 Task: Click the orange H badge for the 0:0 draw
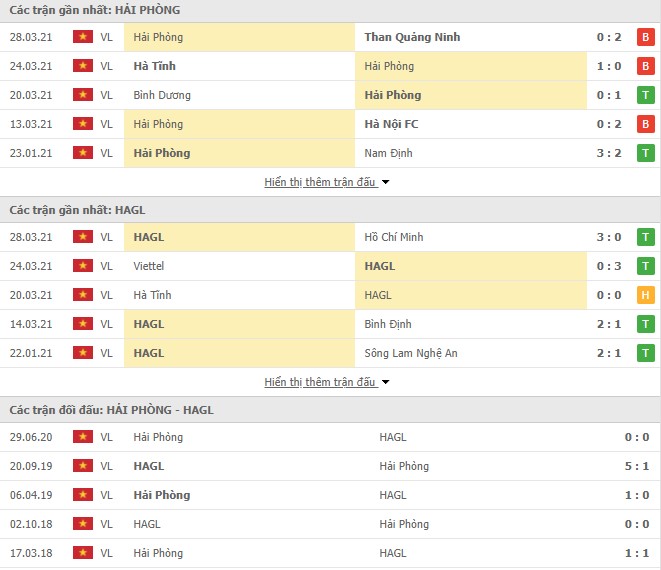tap(646, 295)
